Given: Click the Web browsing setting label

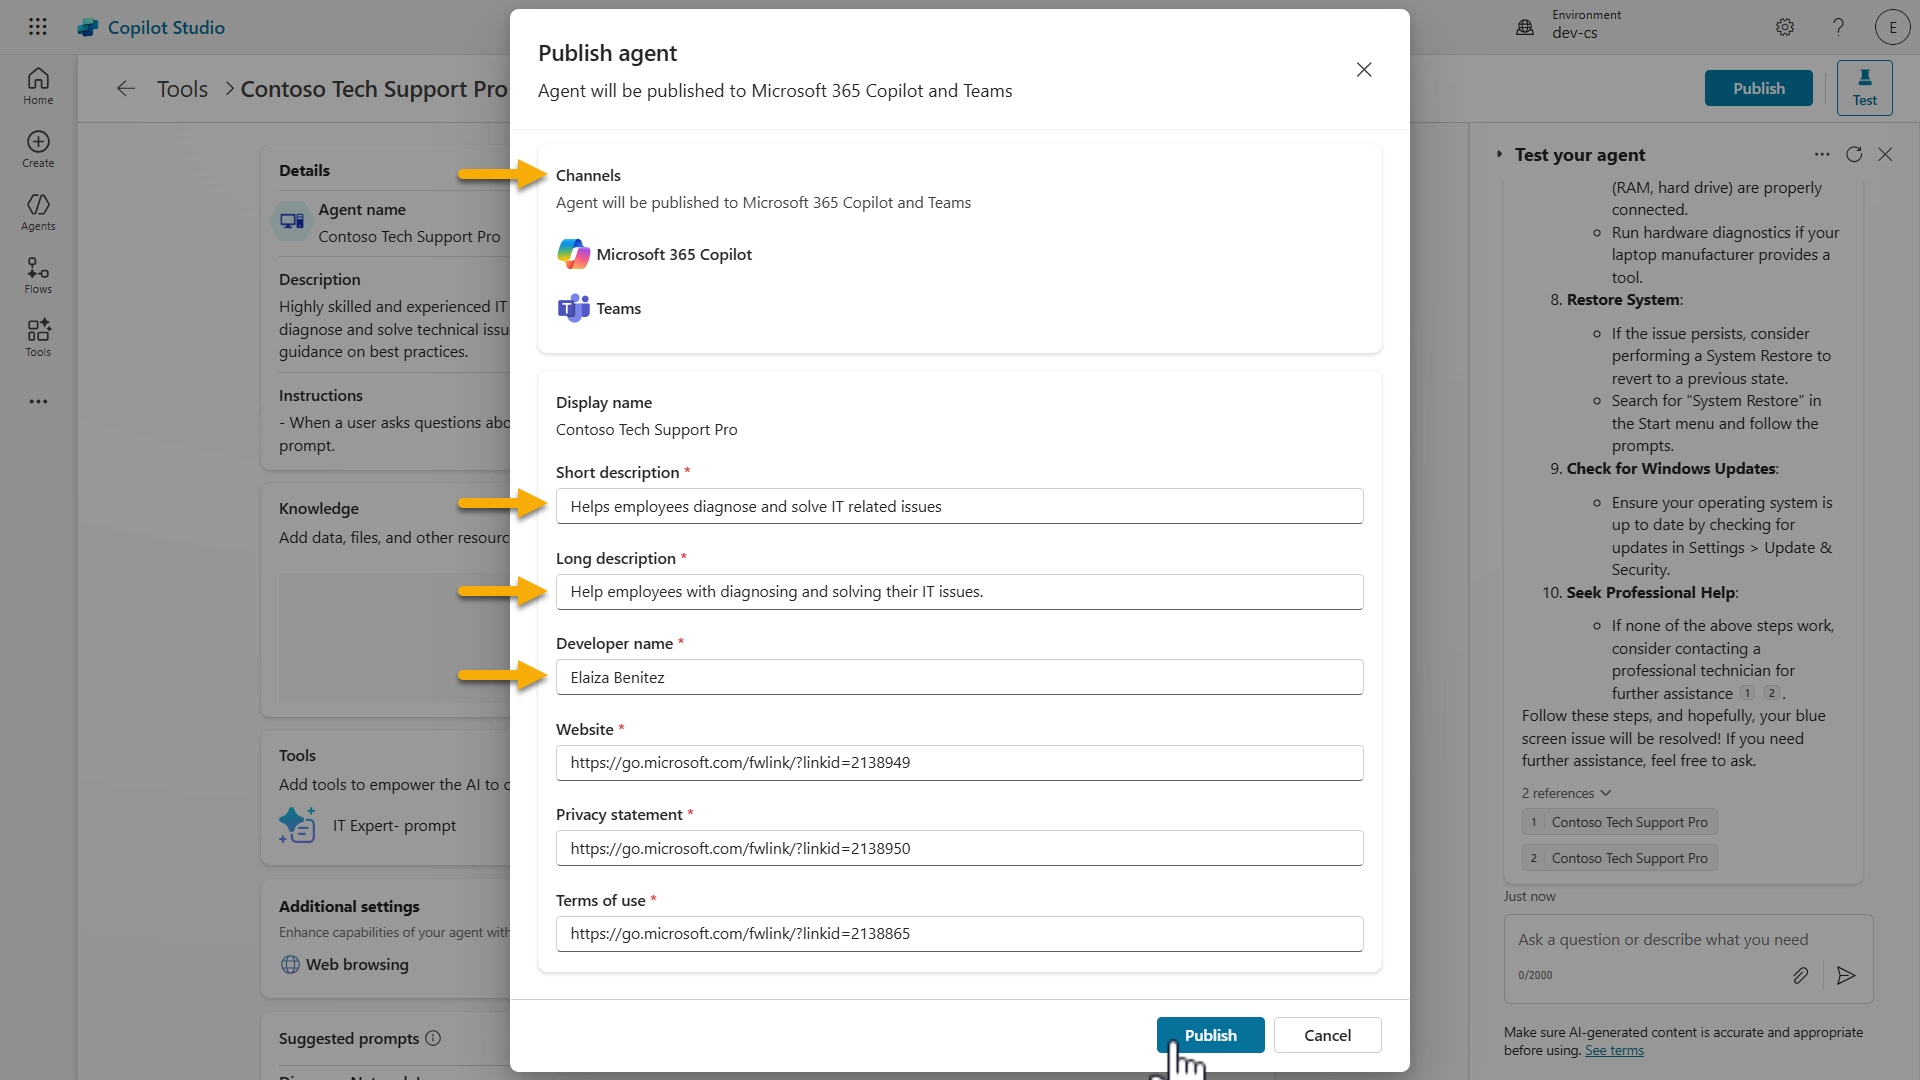Looking at the screenshot, I should [x=357, y=964].
